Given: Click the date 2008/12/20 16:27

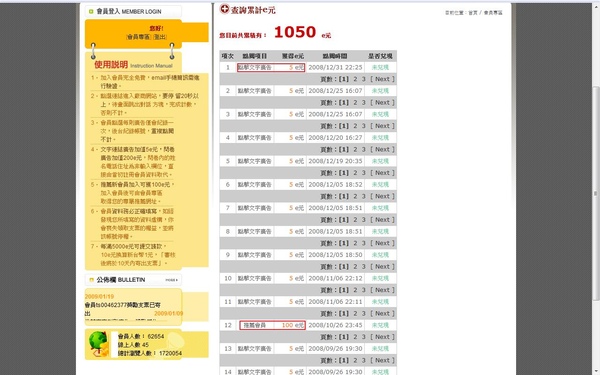Looking at the screenshot, I should [x=335, y=137].
